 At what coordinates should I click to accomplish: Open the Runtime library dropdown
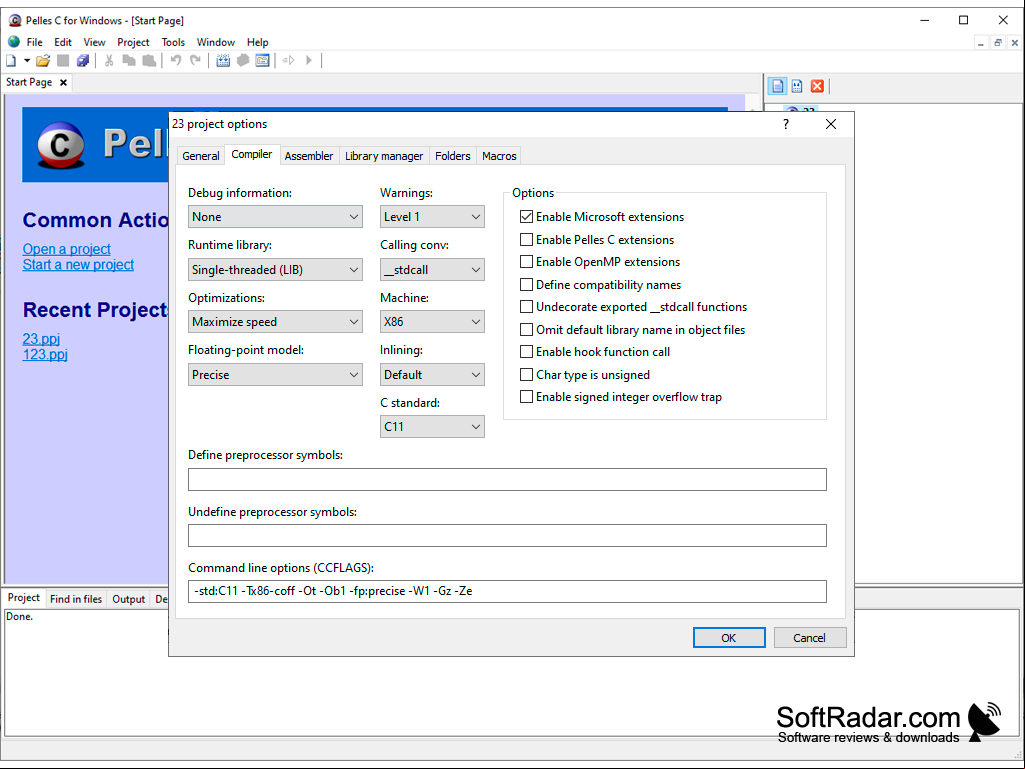point(275,269)
